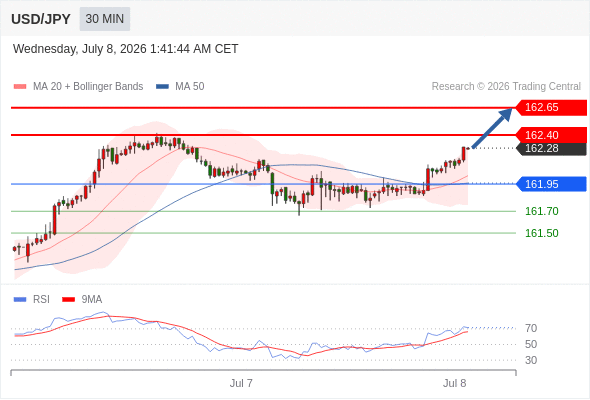Toggle the RSI legend entry
590x400 pixels.
pos(32,300)
